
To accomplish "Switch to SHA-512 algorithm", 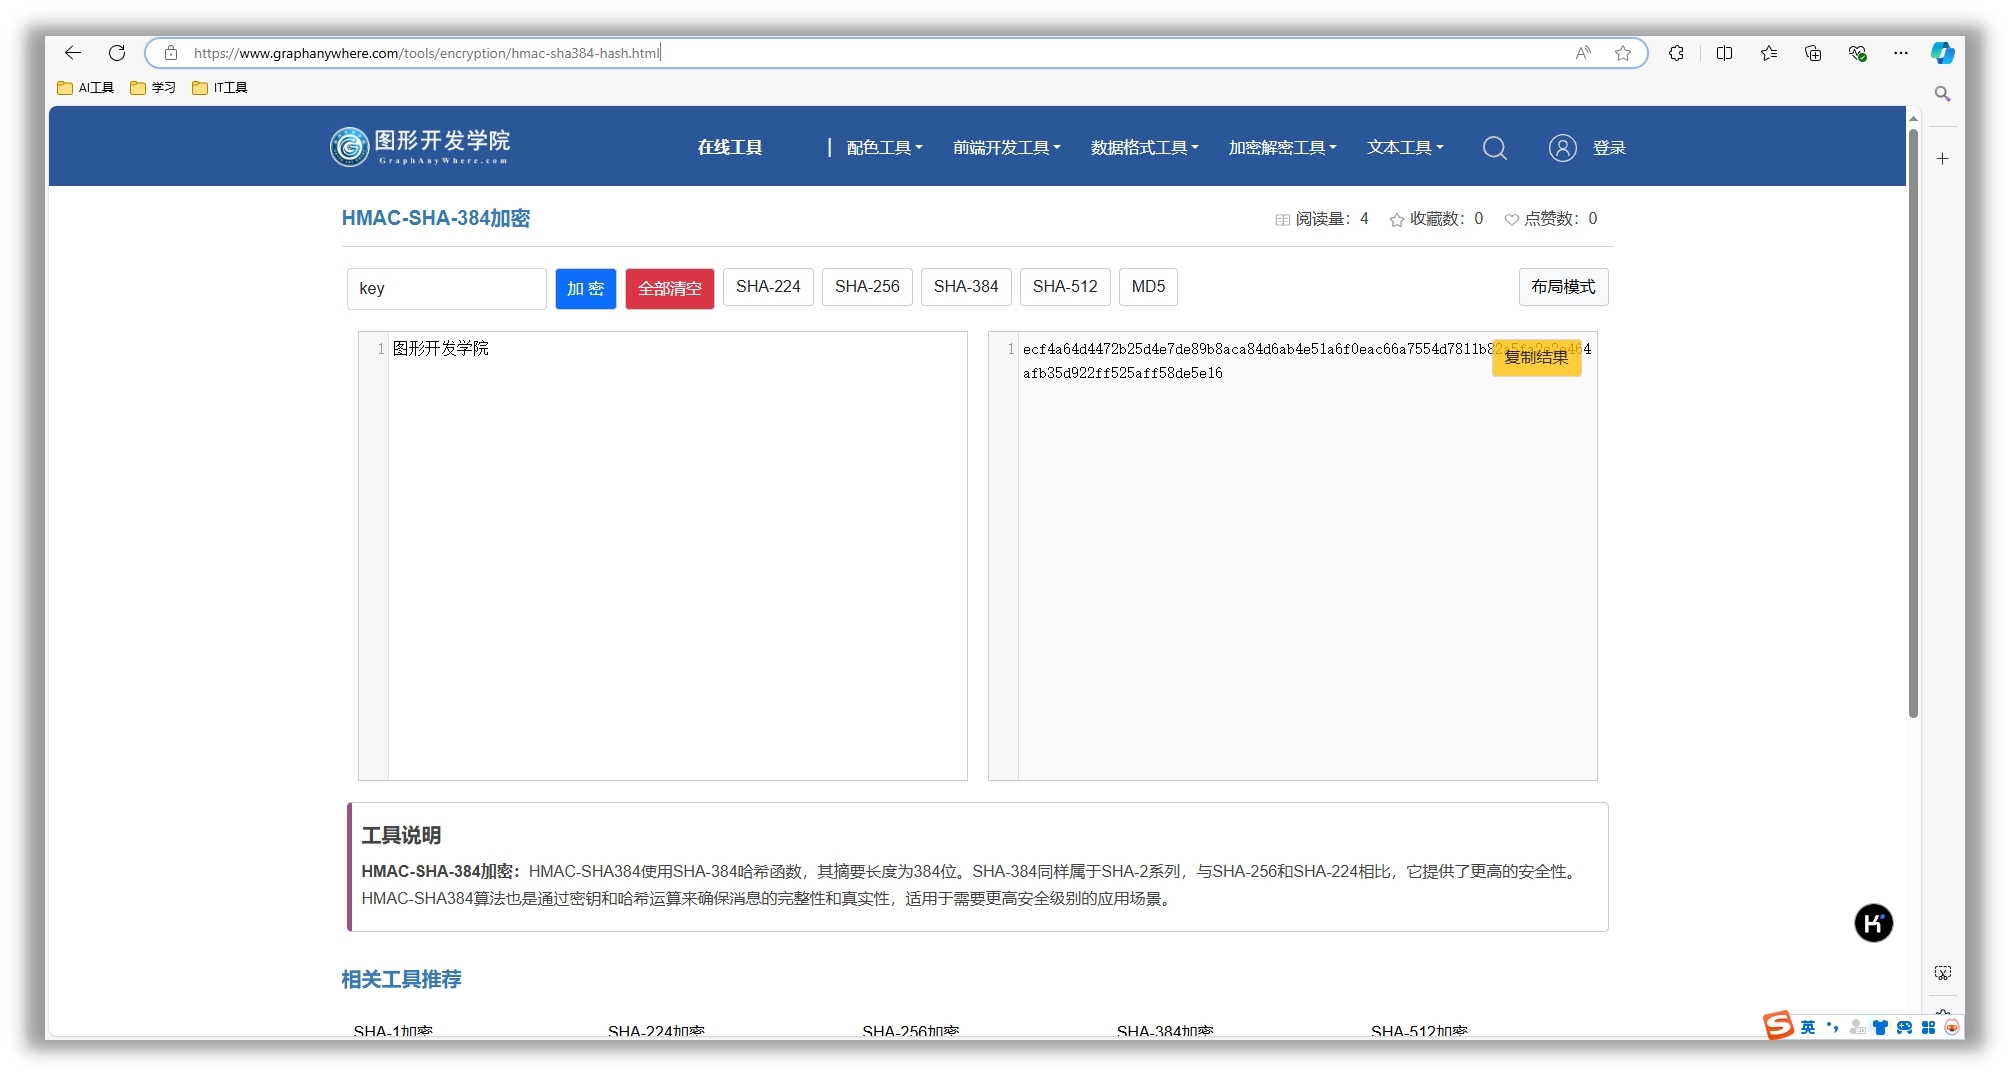I will [1065, 287].
